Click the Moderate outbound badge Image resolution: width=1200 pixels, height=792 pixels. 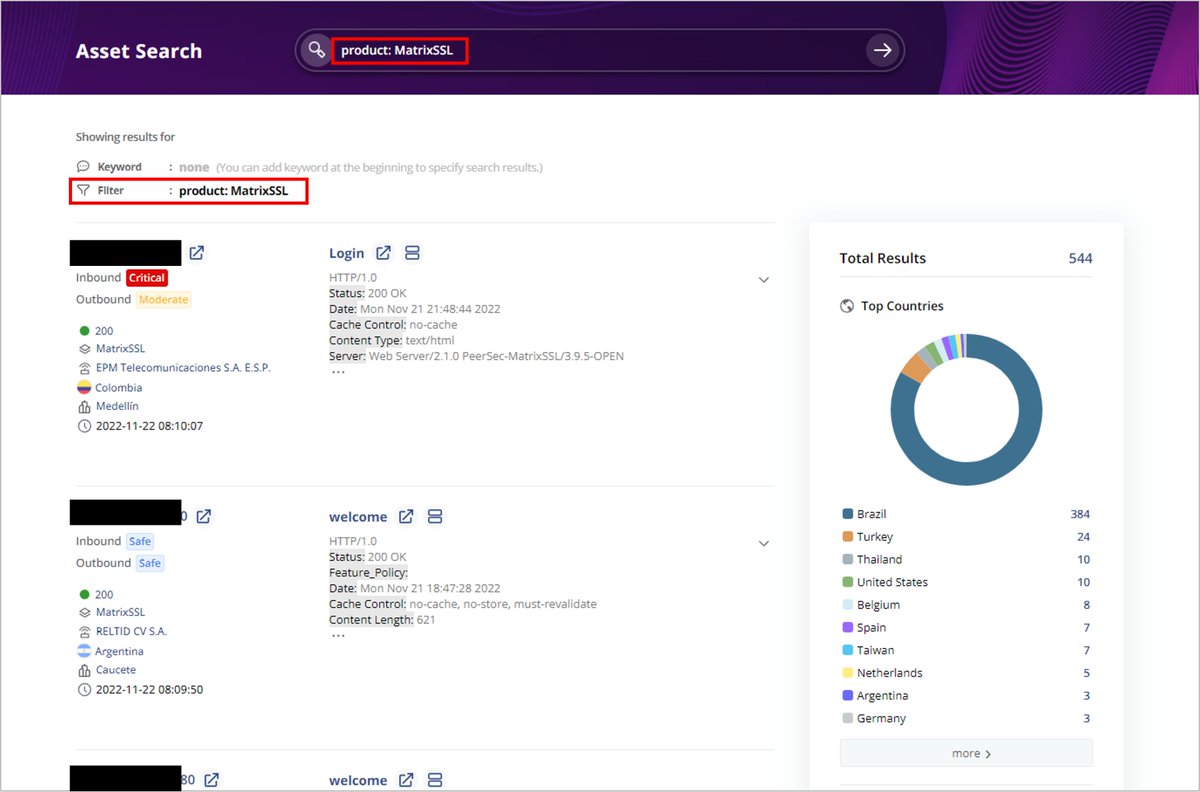click(x=163, y=299)
